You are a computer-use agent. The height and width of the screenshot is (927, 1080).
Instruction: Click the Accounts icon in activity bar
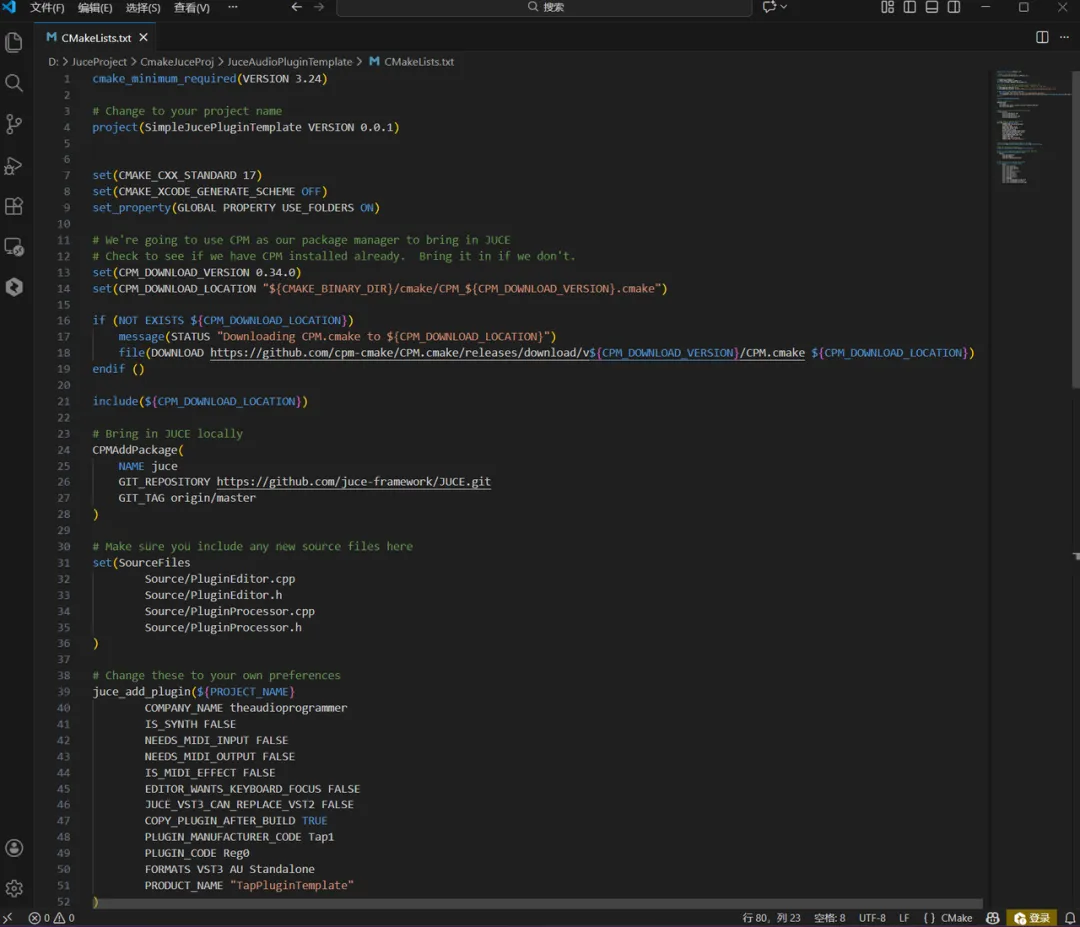[14, 848]
